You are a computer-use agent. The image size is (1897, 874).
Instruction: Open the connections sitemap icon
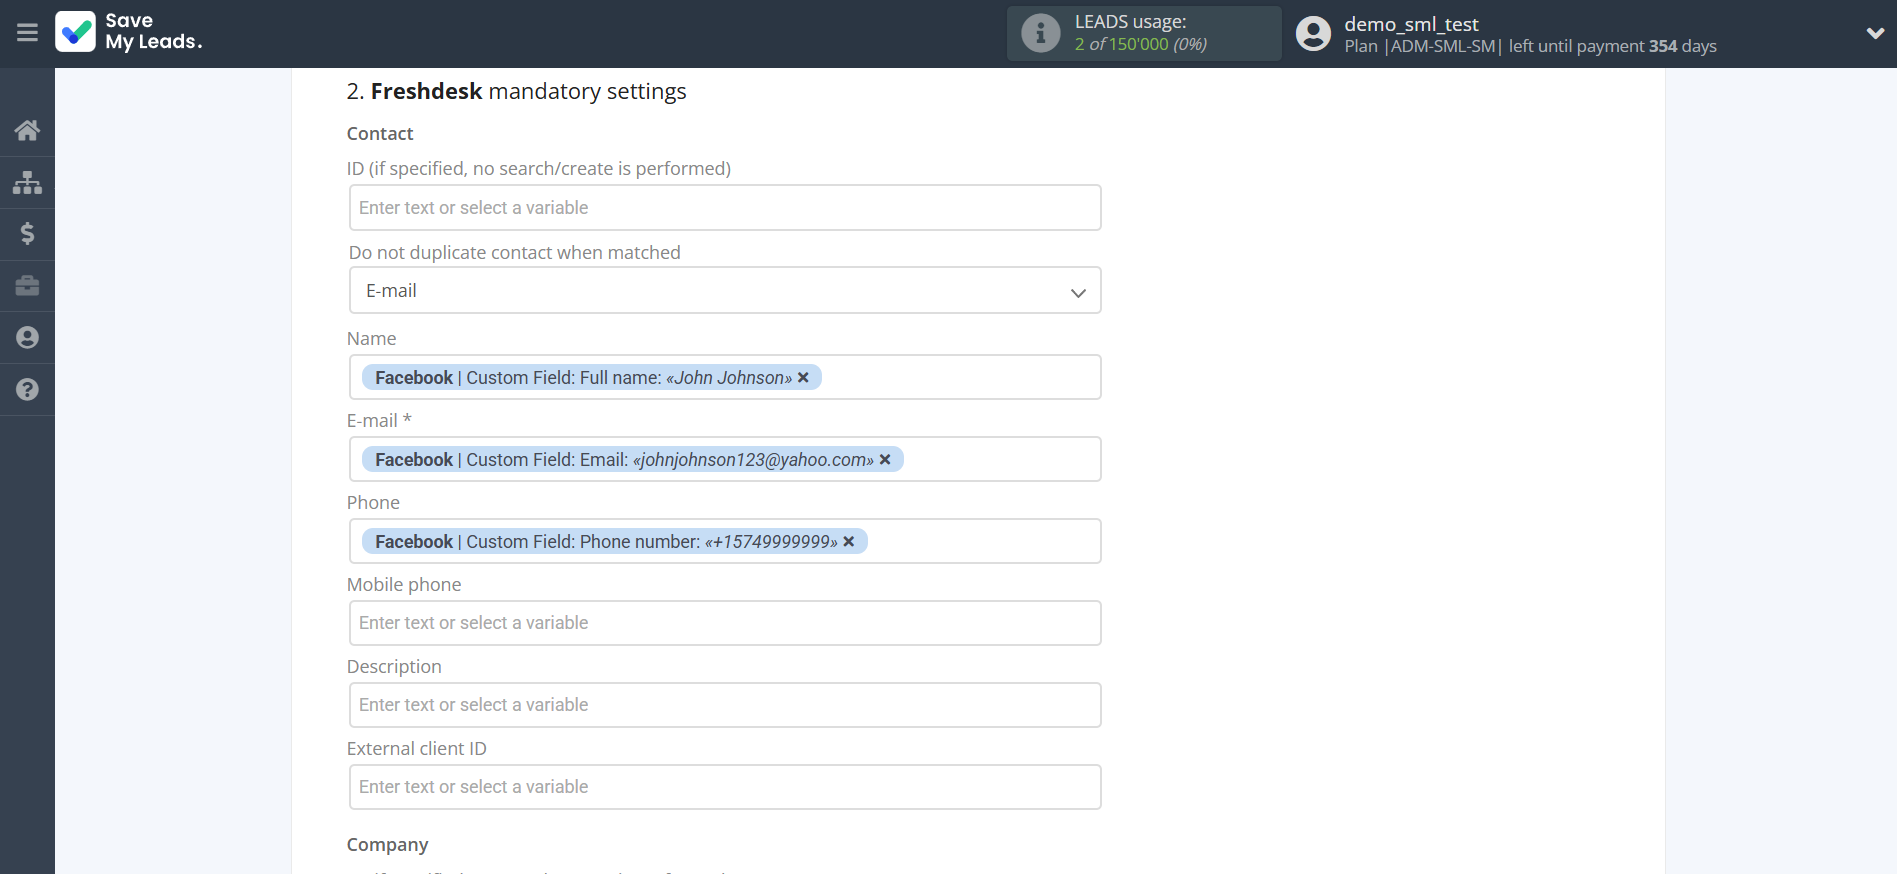pyautogui.click(x=27, y=182)
